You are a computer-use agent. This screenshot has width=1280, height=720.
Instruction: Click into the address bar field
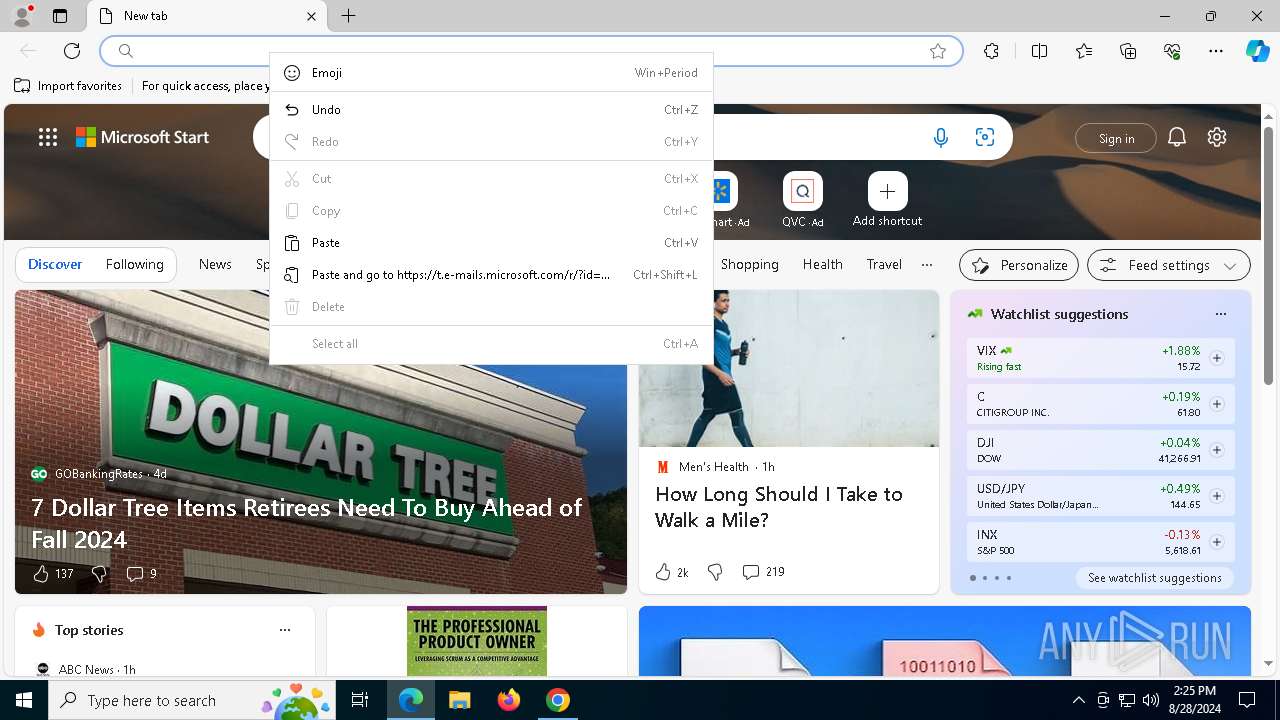(530, 51)
